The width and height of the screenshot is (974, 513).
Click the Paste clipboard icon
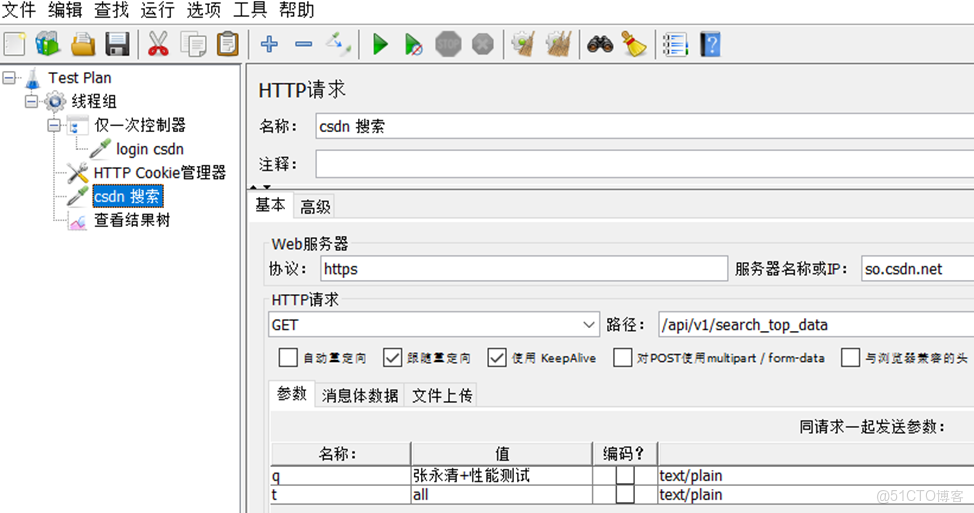point(228,44)
